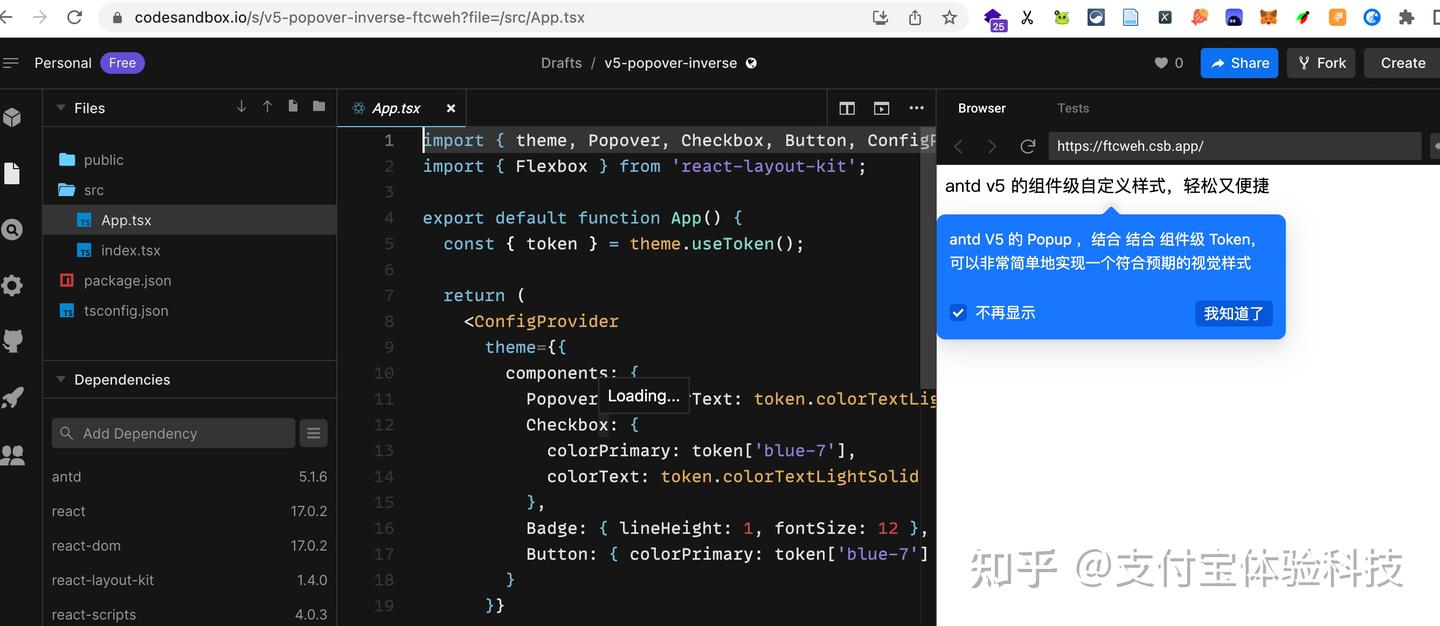Screen dimensions: 1440x626
Task: Open the Search panel in the activity bar
Action: tap(13, 229)
